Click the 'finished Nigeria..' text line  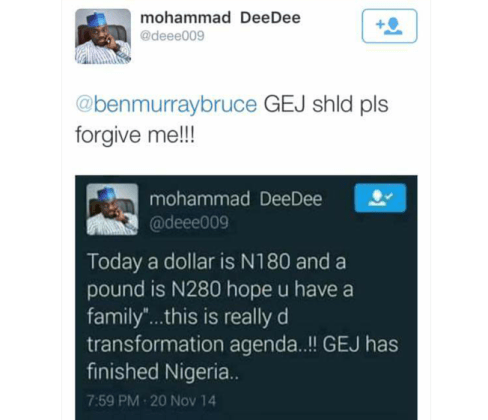[163, 371]
